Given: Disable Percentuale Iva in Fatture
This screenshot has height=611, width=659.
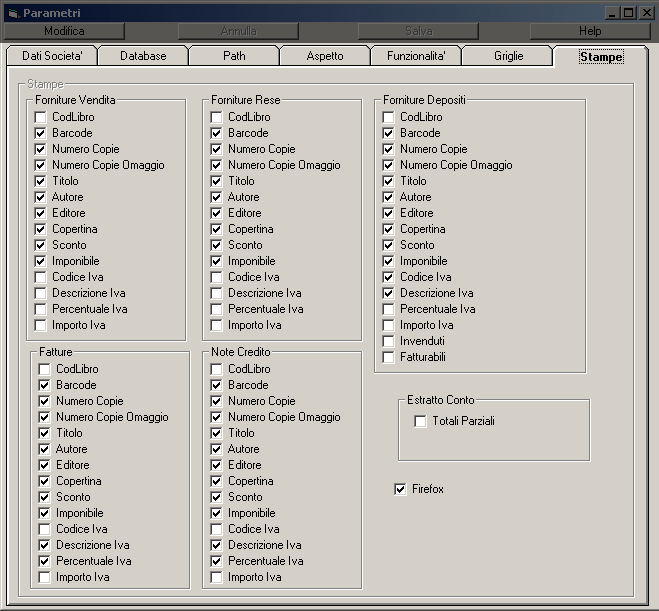Looking at the screenshot, I should click(44, 561).
